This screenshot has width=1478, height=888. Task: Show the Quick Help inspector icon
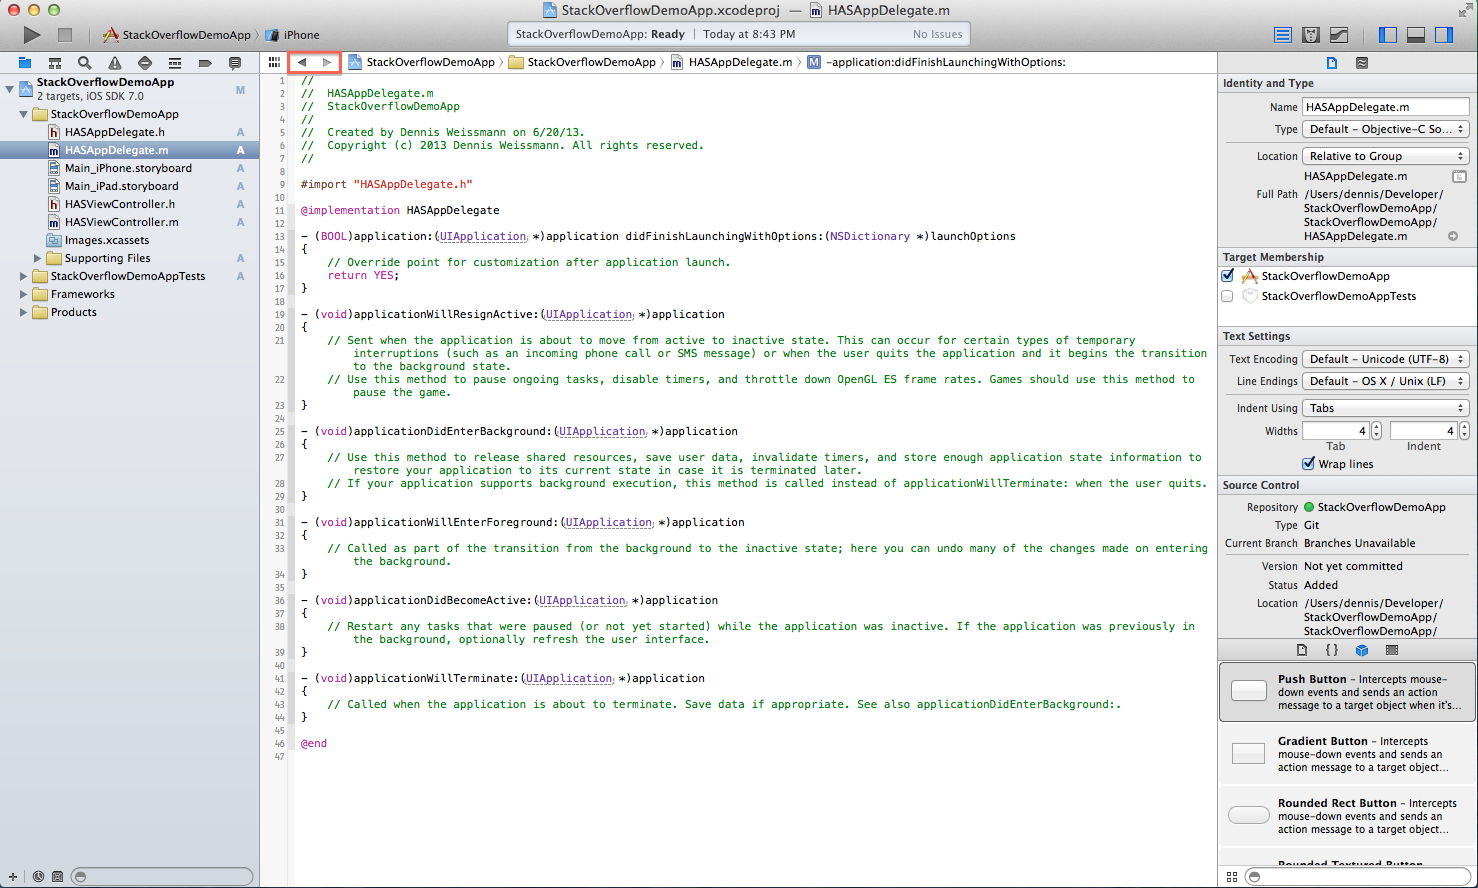(1362, 63)
